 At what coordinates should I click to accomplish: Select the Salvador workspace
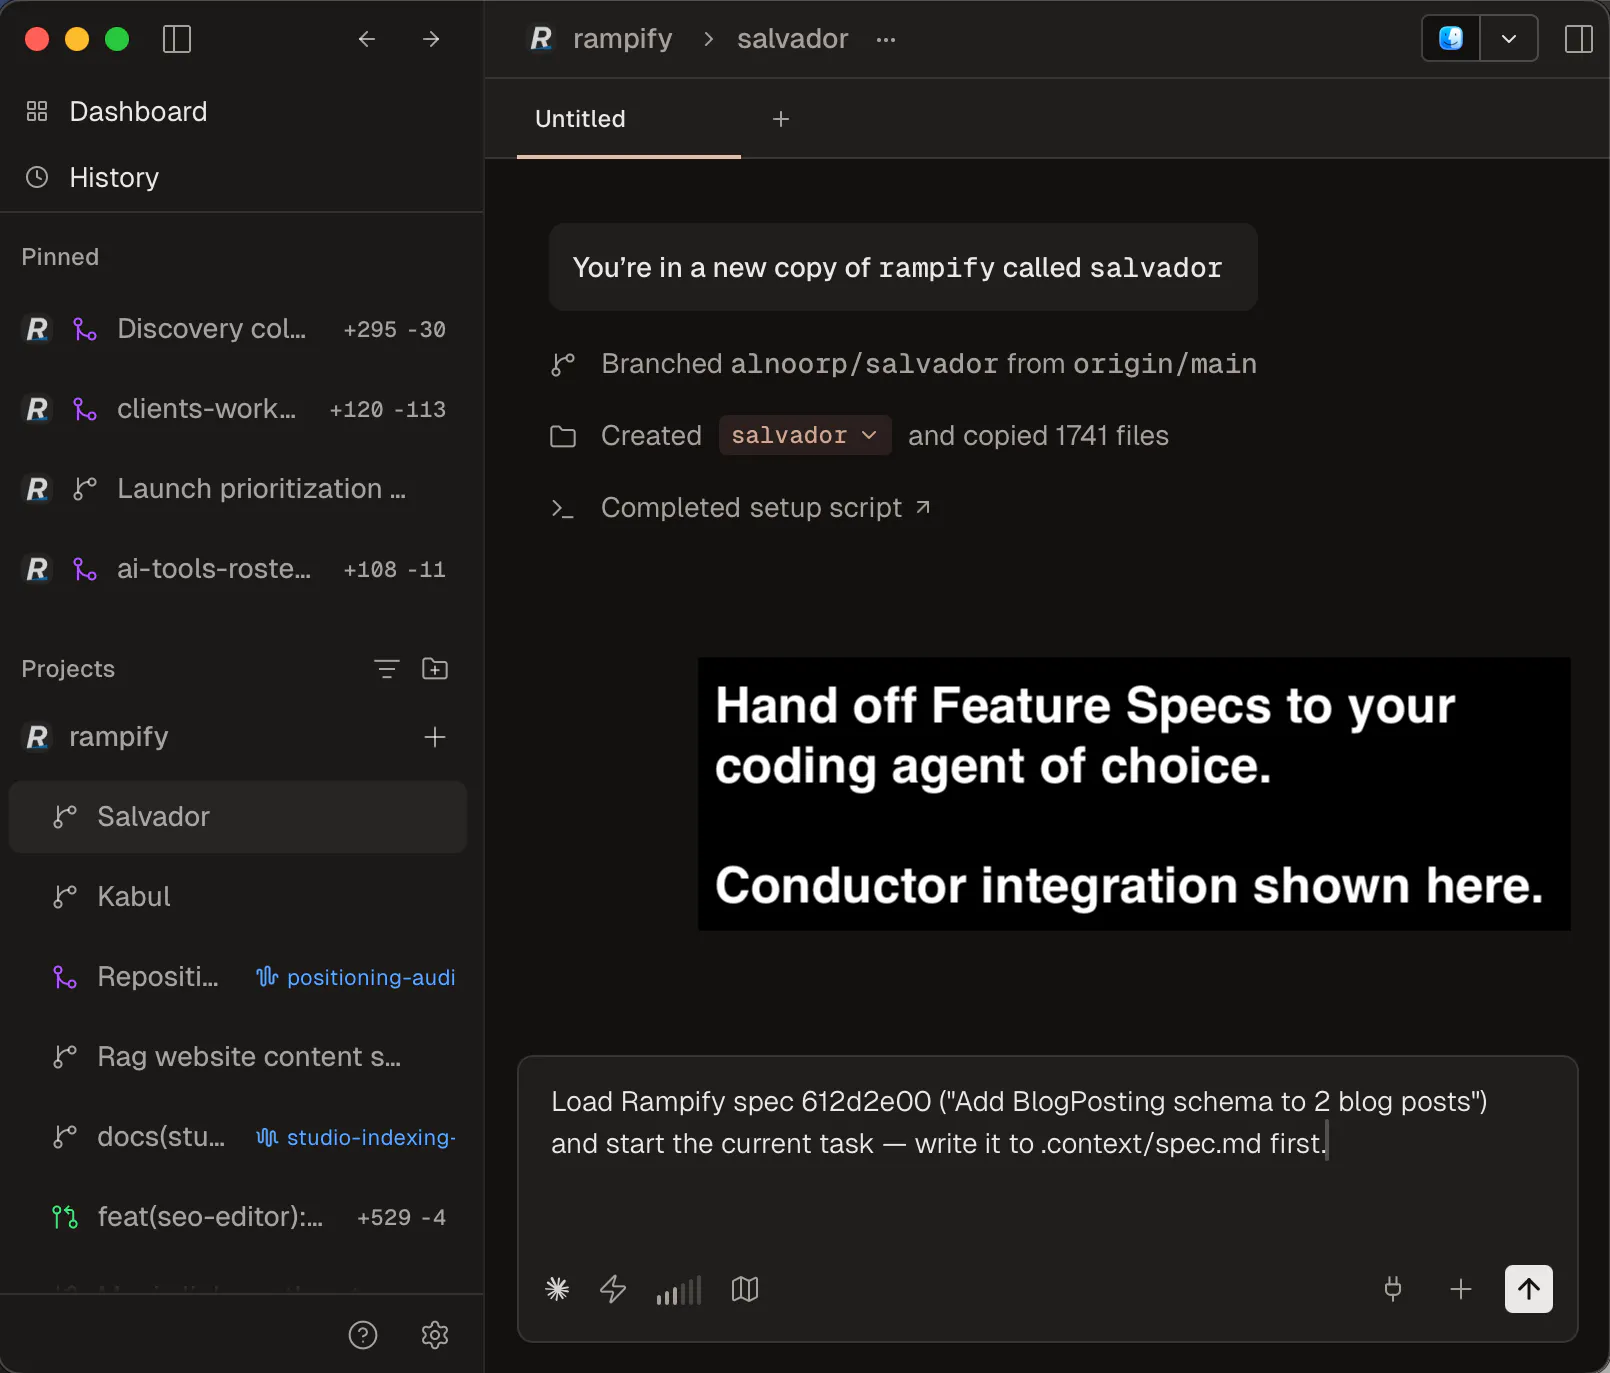(x=237, y=817)
